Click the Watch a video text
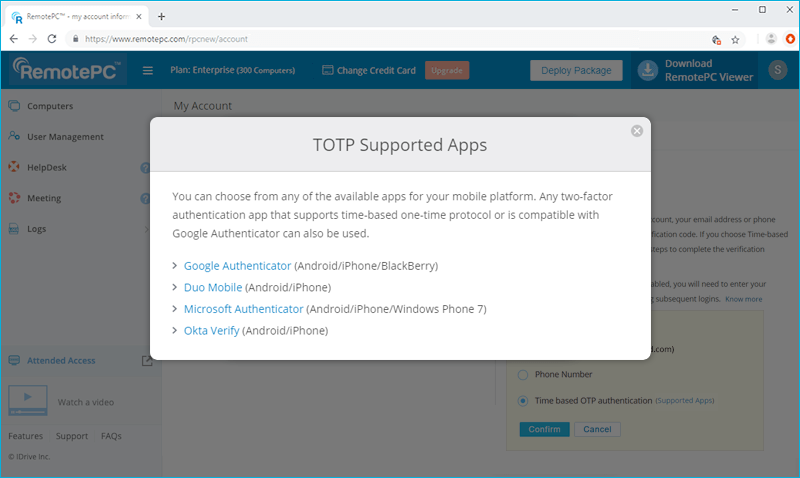Viewport: 800px width, 478px height. pos(86,402)
